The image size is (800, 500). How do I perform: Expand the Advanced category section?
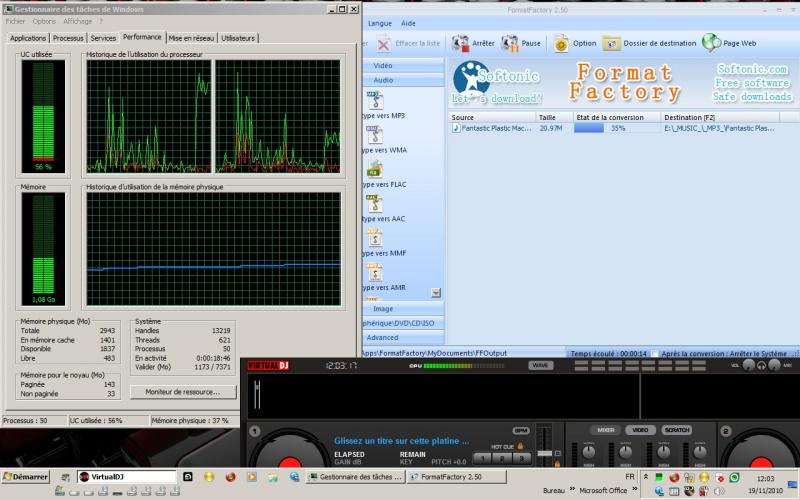[x=384, y=337]
